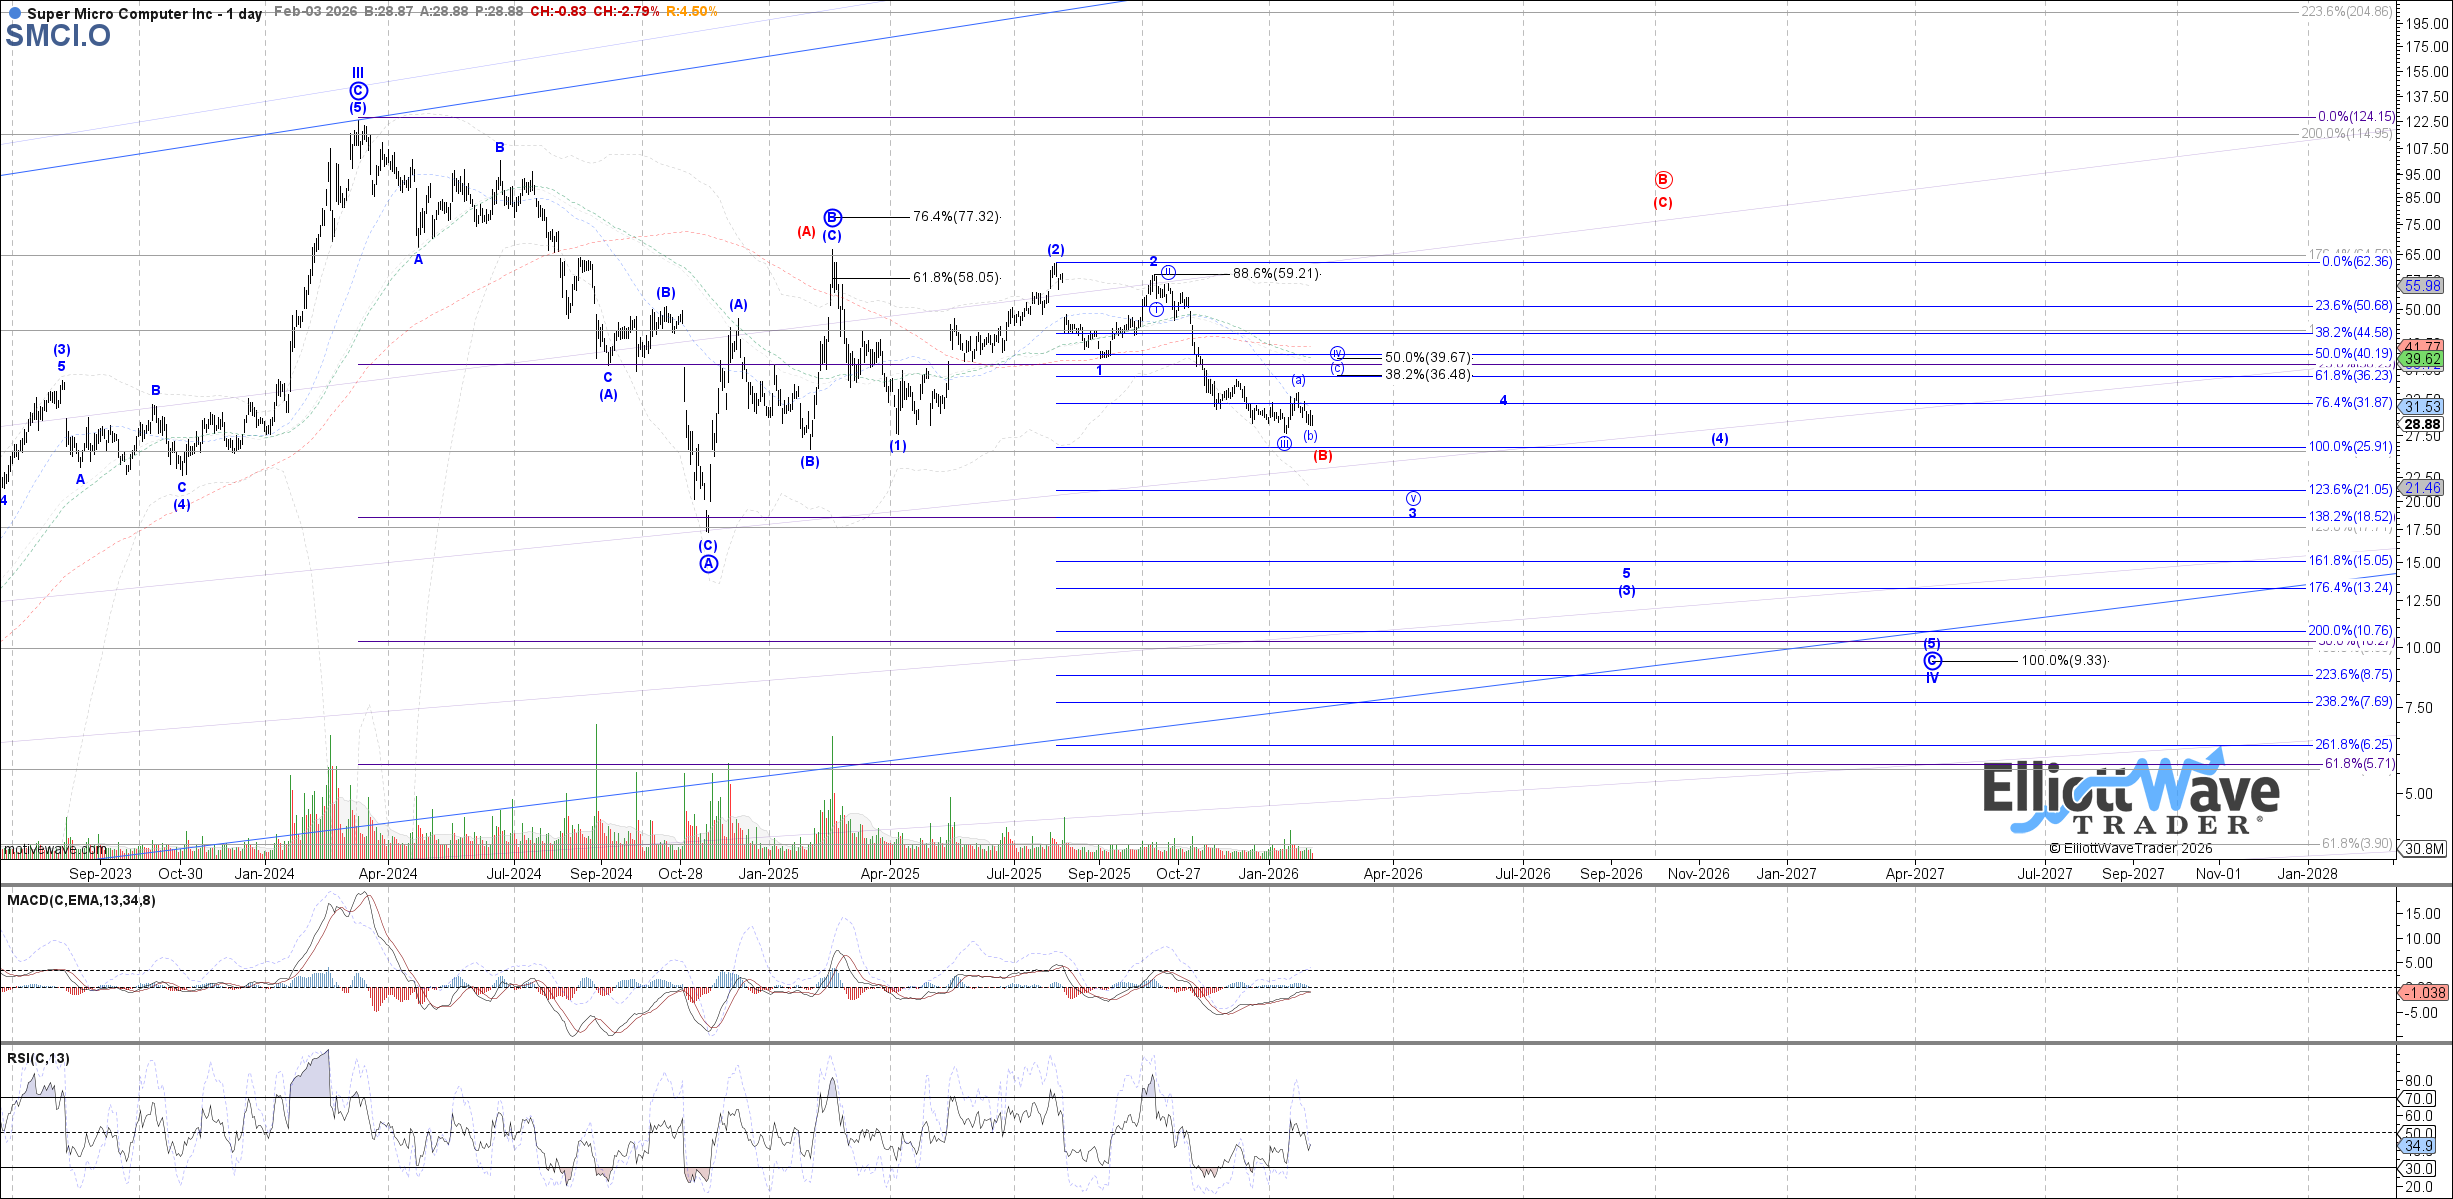Select the circled v label above wave 3

(1413, 498)
